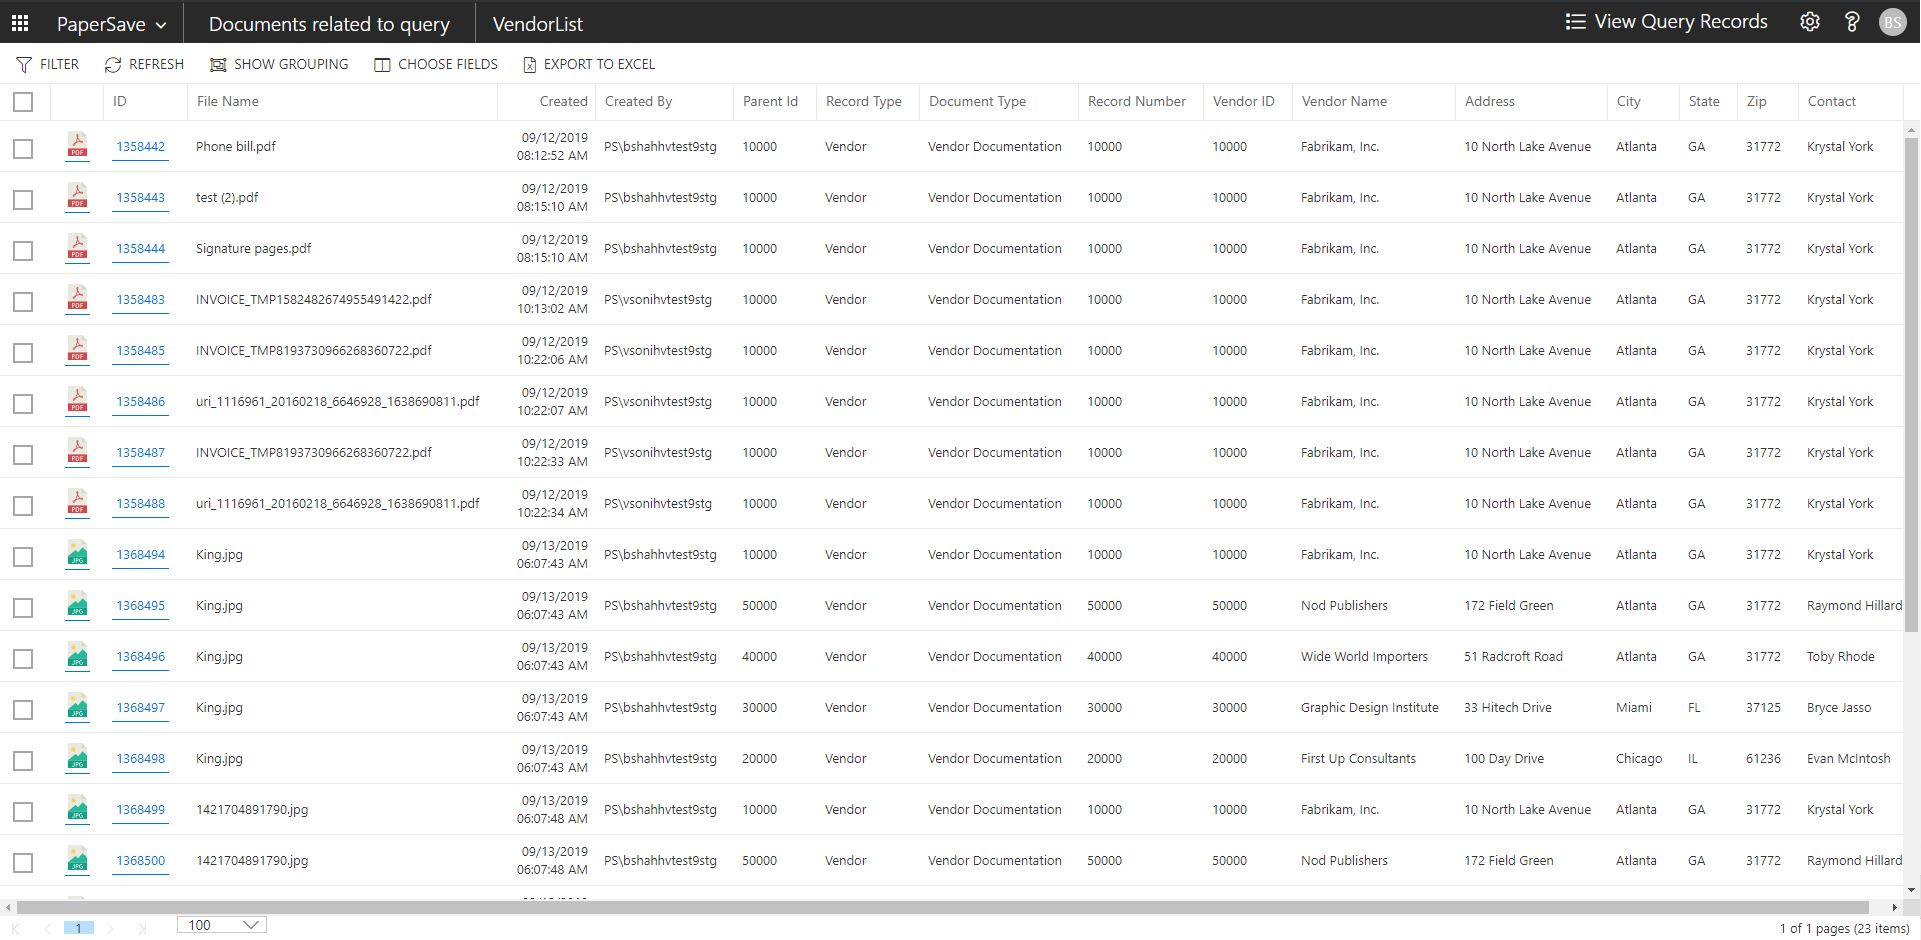Image resolution: width=1921 pixels, height=940 pixels.
Task: Show grouping options in toolbar
Action: point(279,65)
